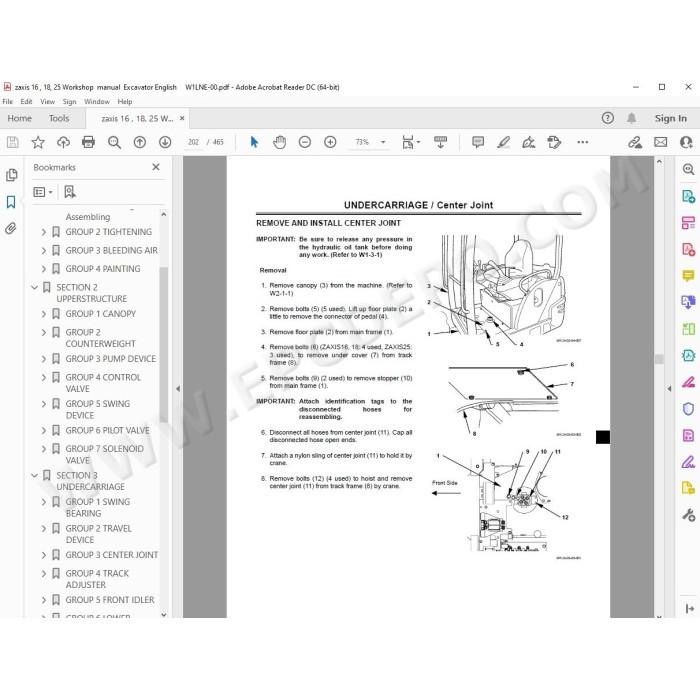Screen dimensions: 700x700
Task: Collapse SECTION 2 UPPERSTRUCTURE bookmark
Action: (x=34, y=288)
